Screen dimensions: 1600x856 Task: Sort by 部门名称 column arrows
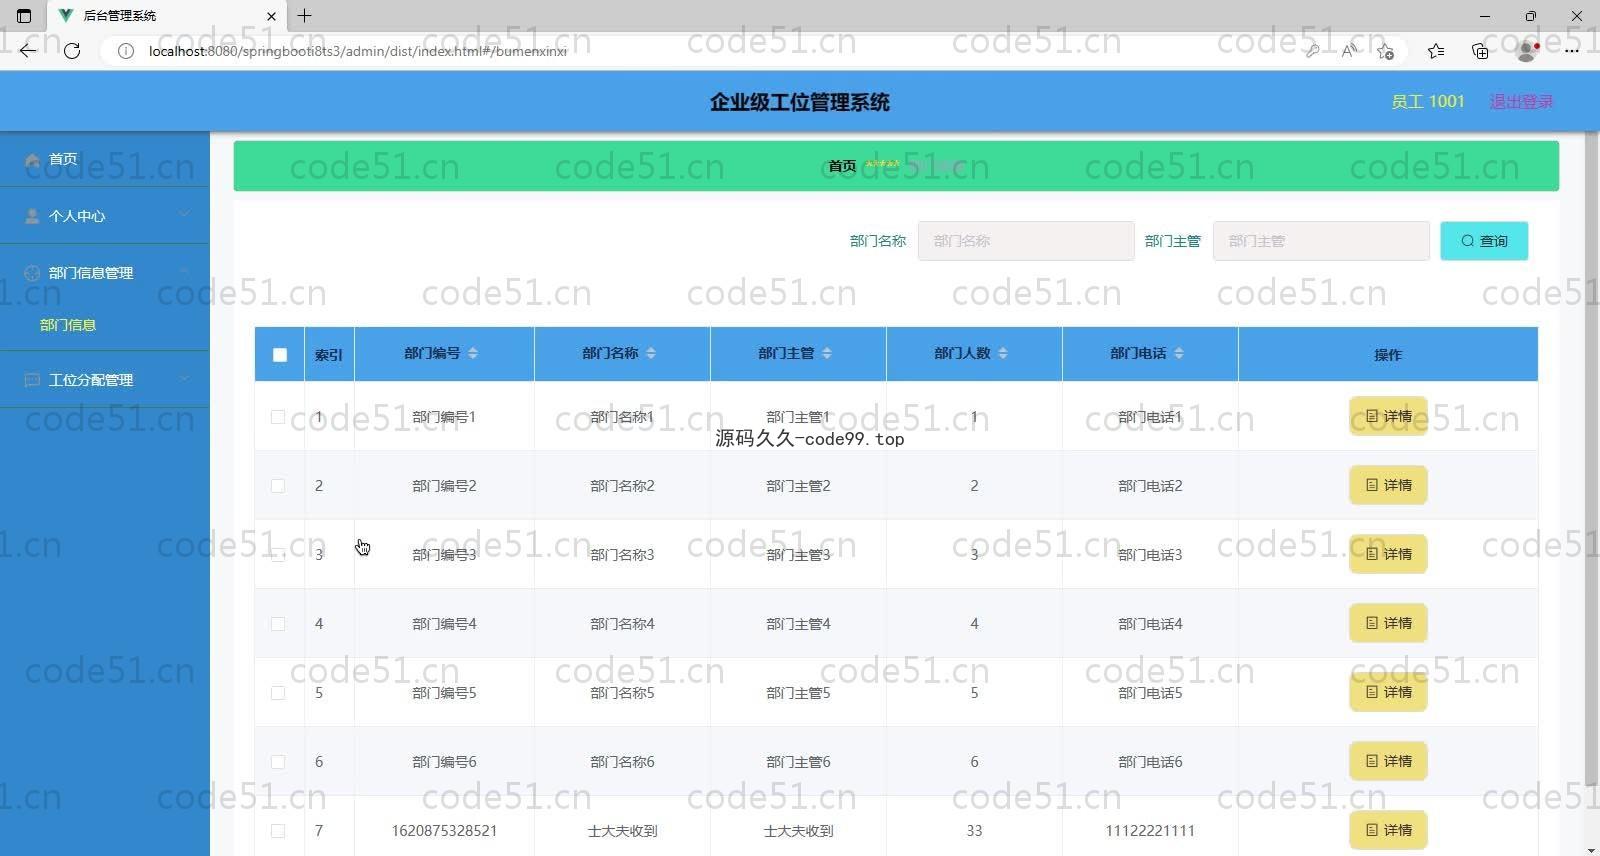pyautogui.click(x=651, y=353)
